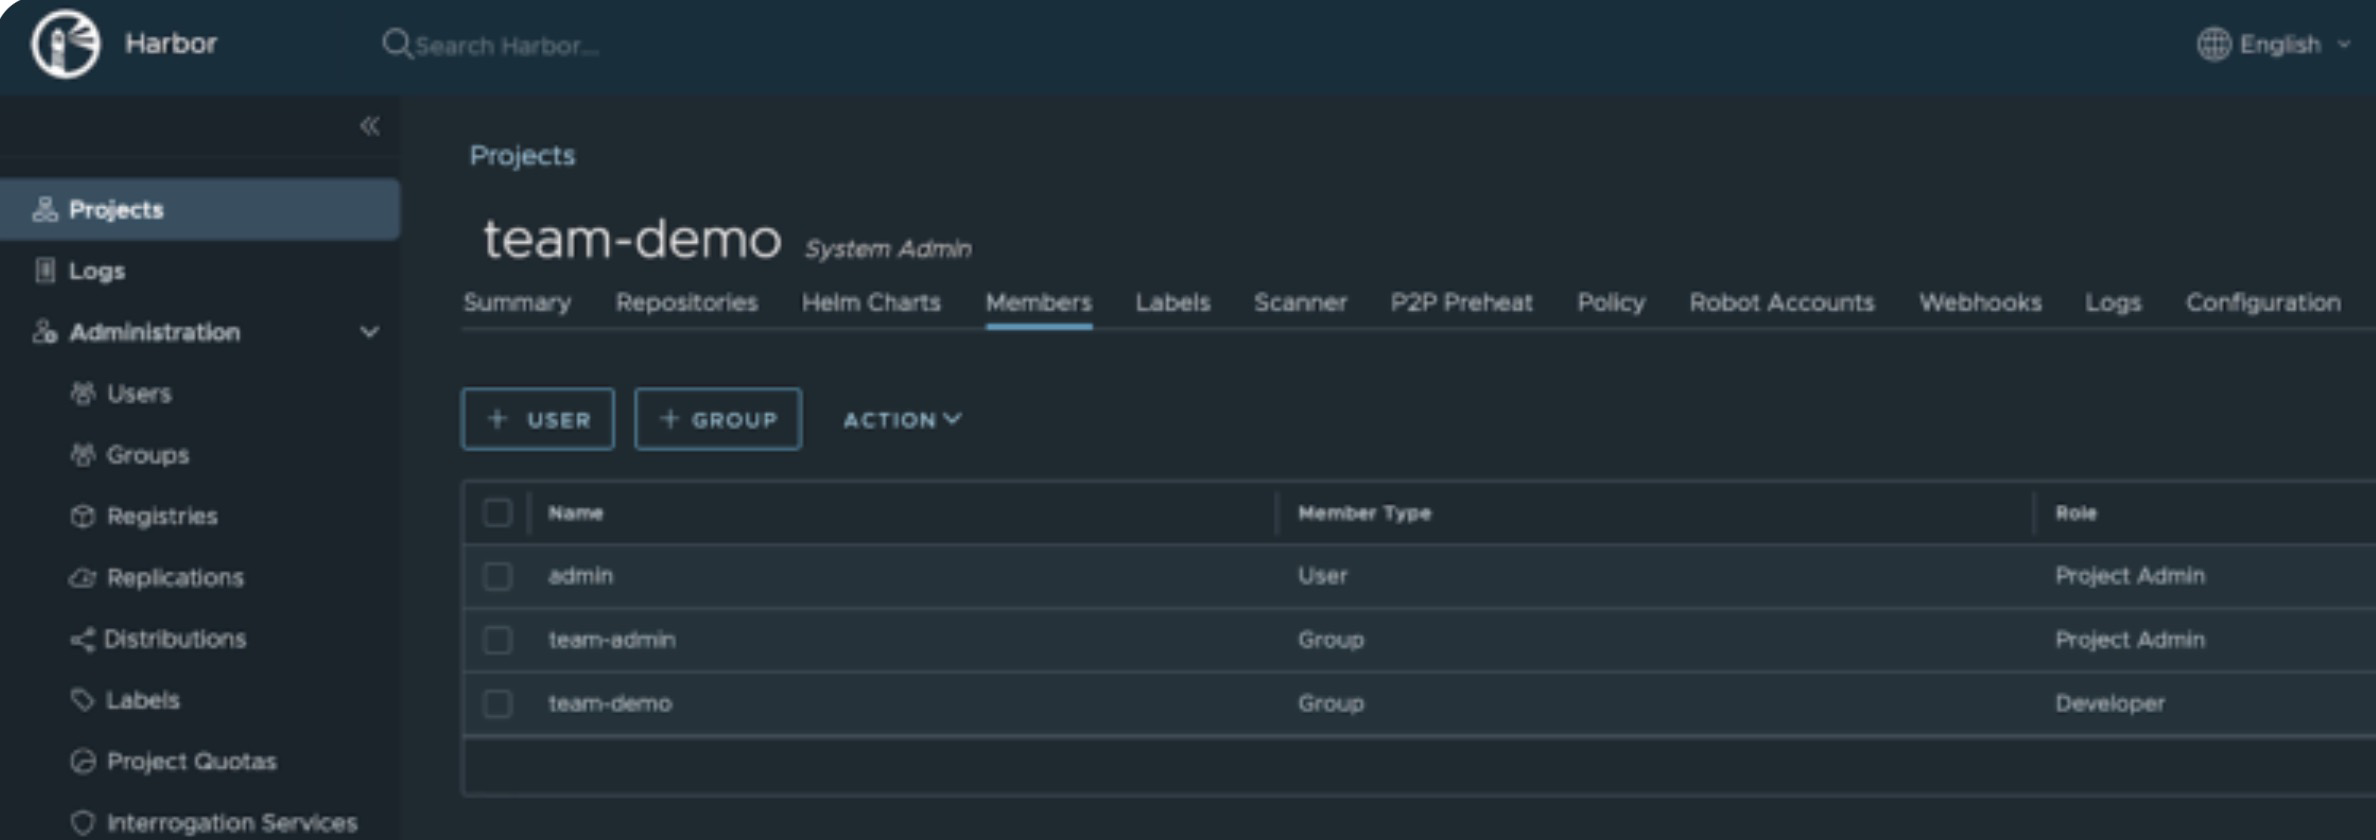Screen dimensions: 2376x840
Task: Click the Registries cube icon
Action: [x=83, y=516]
